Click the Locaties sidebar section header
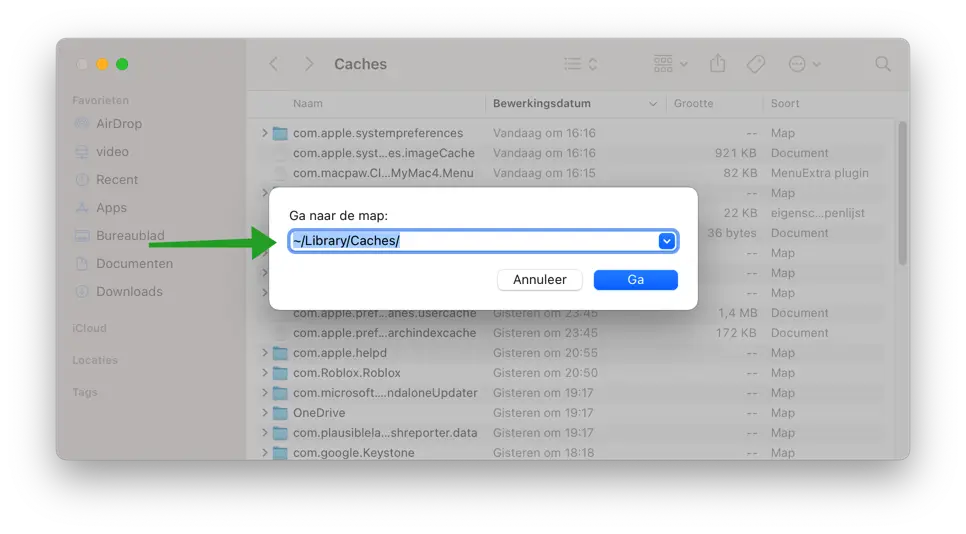 (95, 360)
